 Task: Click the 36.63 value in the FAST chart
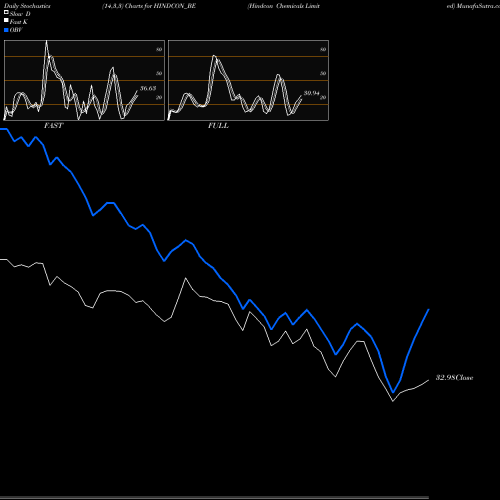point(148,88)
